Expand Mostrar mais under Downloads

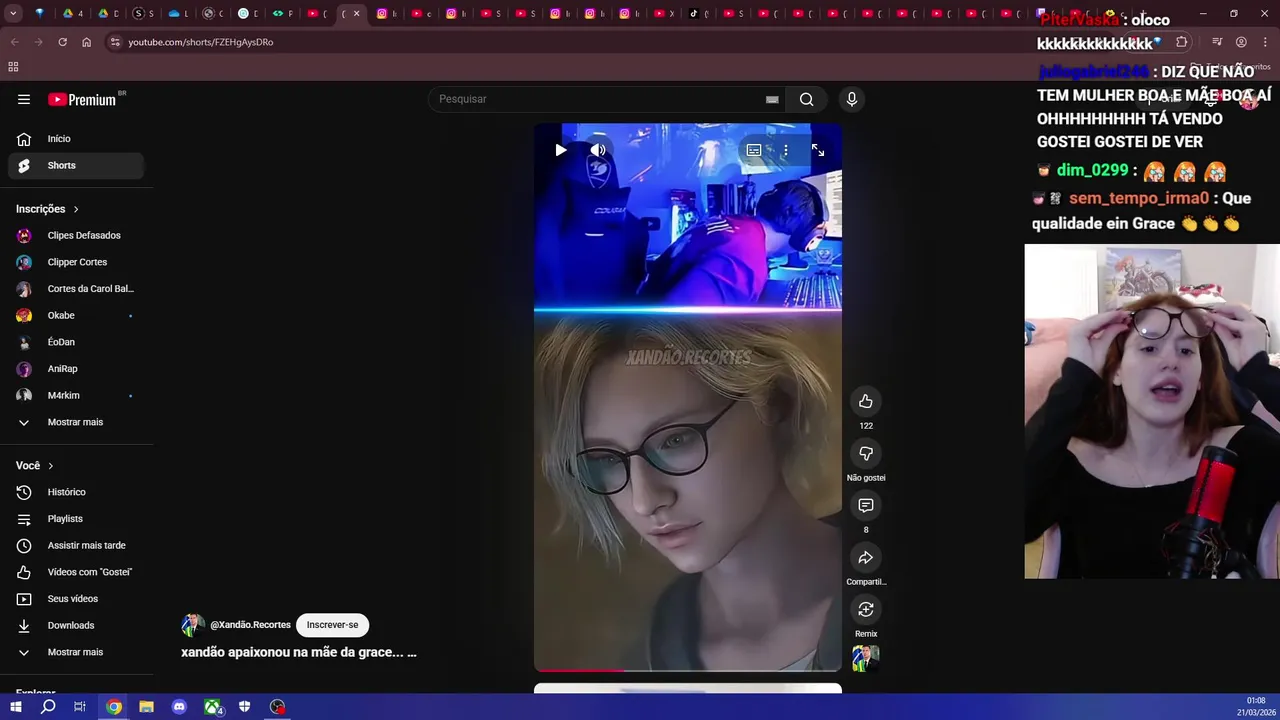[76, 652]
